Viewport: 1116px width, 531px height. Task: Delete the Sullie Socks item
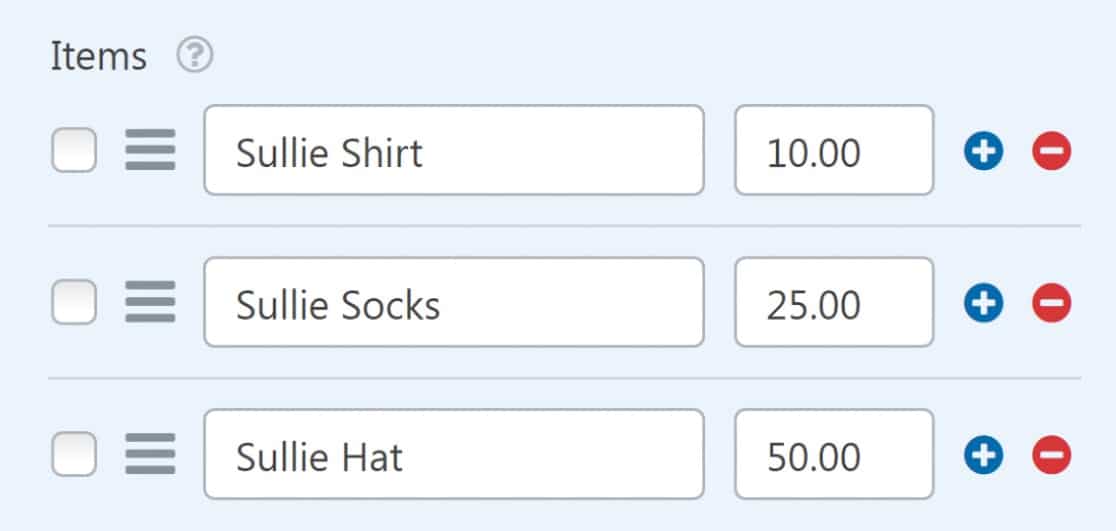[x=1052, y=304]
